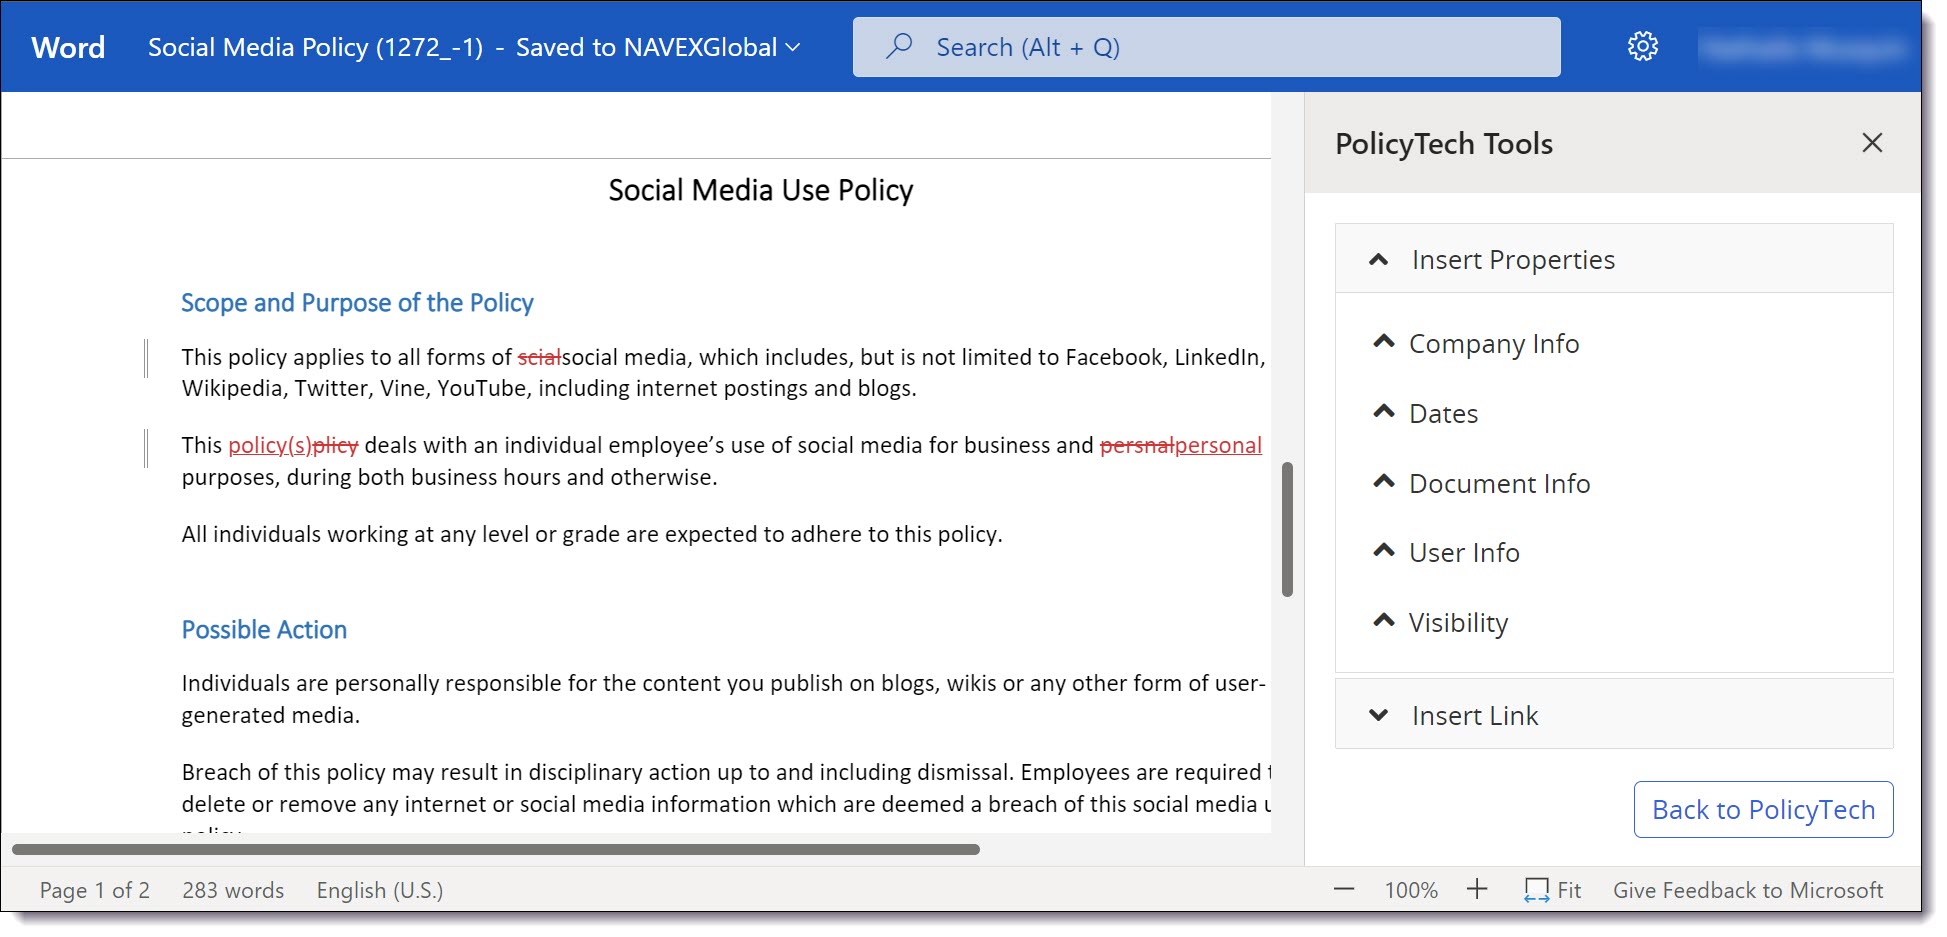Zoom out using the minus icon
Image resolution: width=1947 pixels, height=937 pixels.
click(x=1344, y=889)
